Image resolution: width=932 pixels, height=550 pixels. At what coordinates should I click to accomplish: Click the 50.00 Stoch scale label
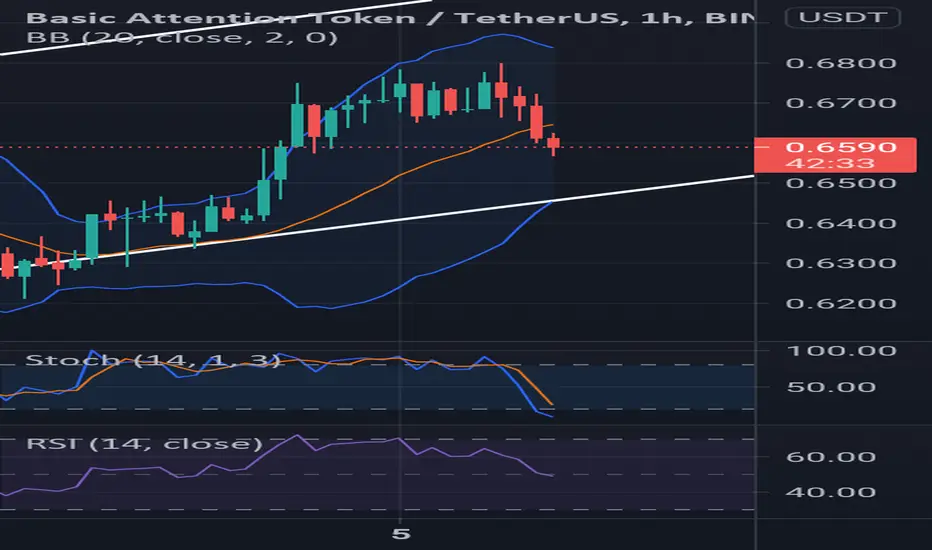pyautogui.click(x=831, y=387)
